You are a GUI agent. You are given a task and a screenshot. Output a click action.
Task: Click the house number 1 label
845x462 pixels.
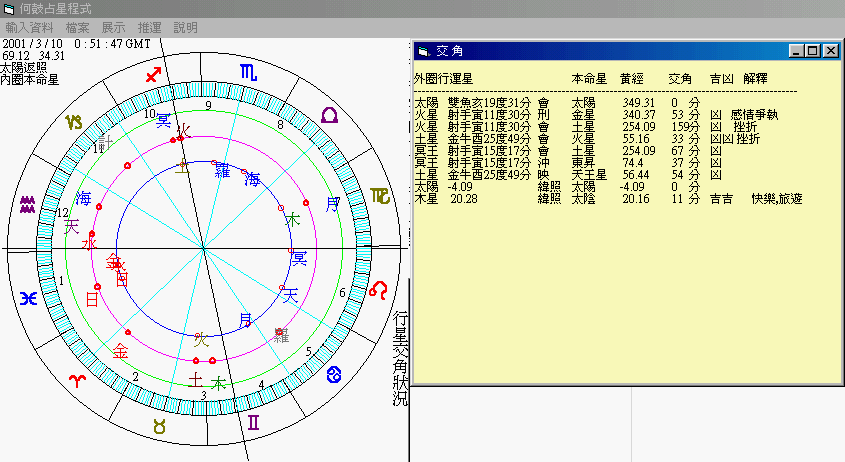click(61, 281)
